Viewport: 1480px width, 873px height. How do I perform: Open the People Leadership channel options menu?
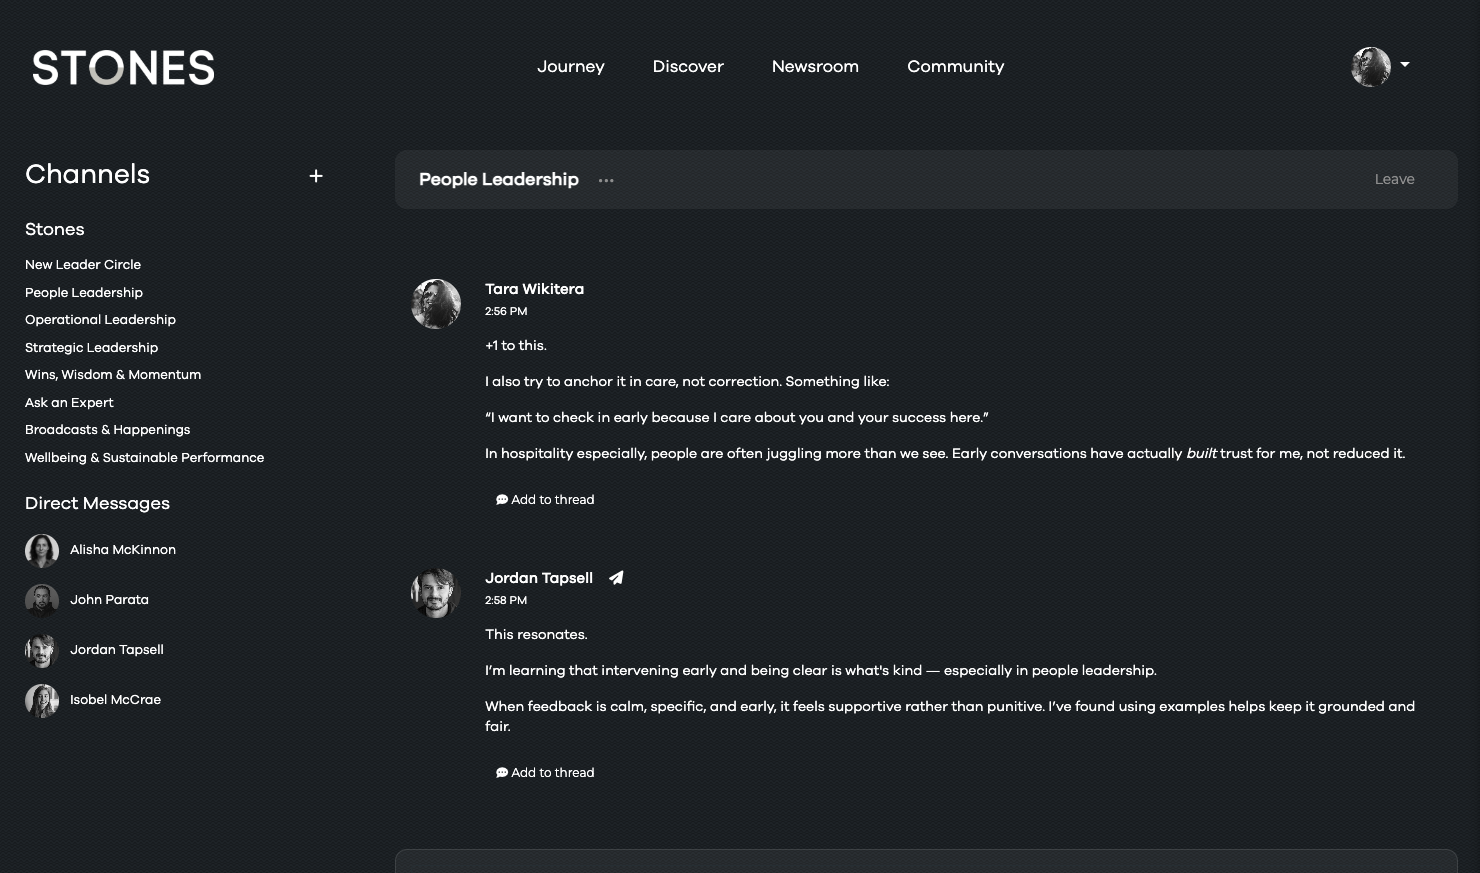pyautogui.click(x=606, y=180)
